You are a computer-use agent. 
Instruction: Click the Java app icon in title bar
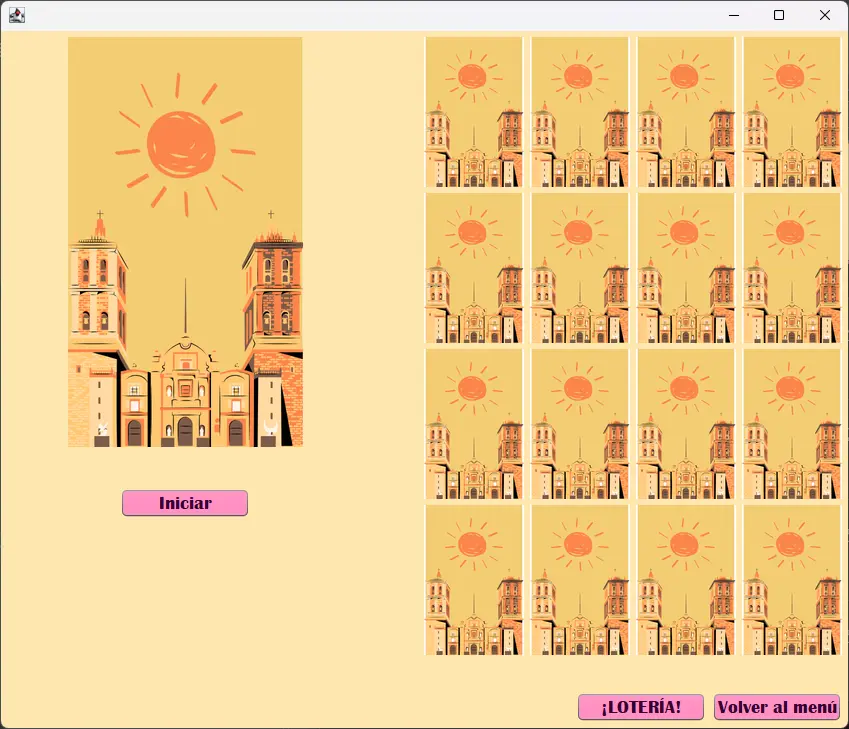(x=17, y=15)
